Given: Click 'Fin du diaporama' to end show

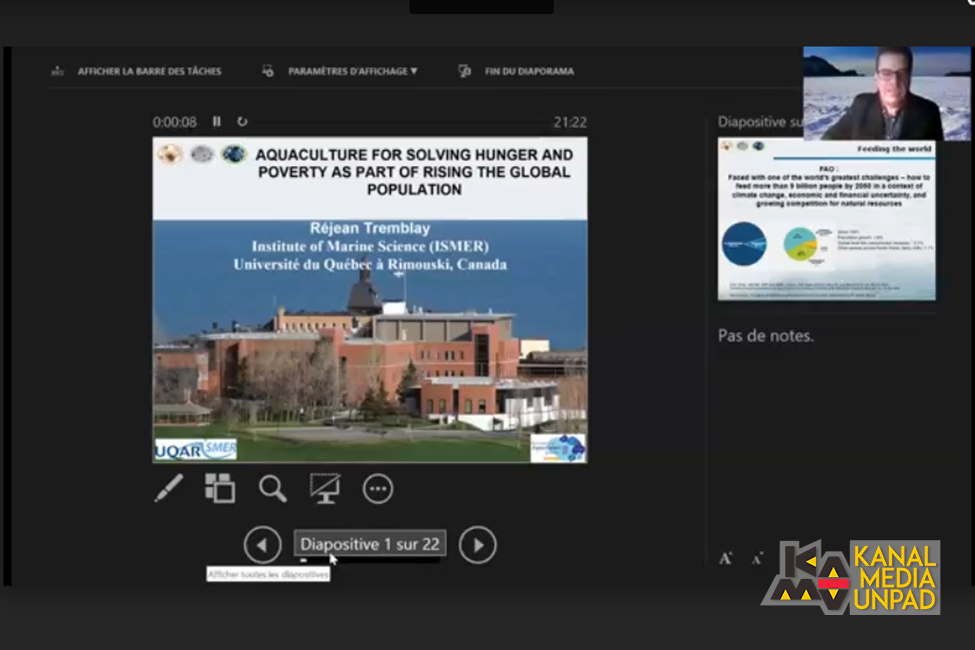Looking at the screenshot, I should tap(529, 72).
